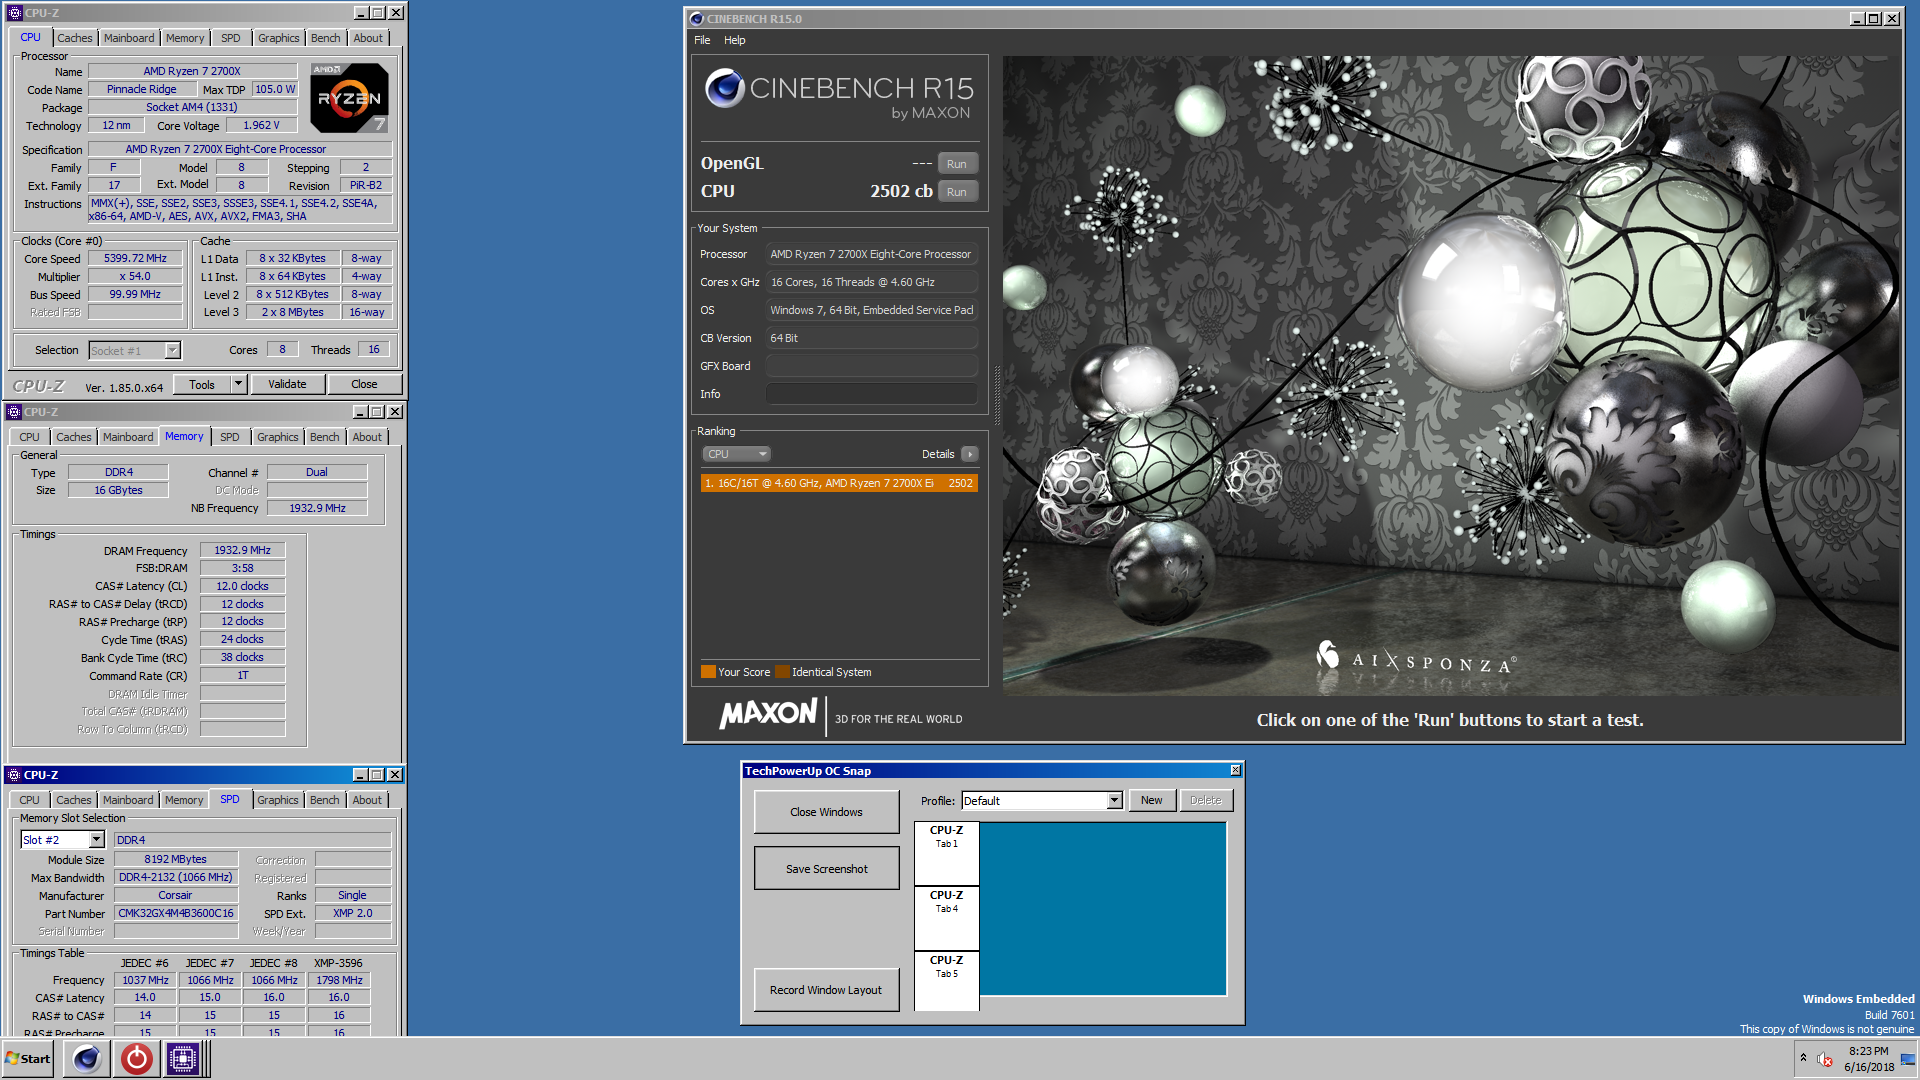The width and height of the screenshot is (1920, 1080).
Task: Switch to Caches tab in top CPU-Z window
Action: 75,38
